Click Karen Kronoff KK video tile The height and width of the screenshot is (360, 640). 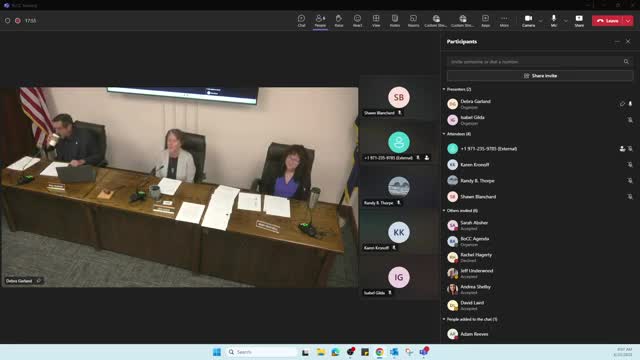click(399, 233)
